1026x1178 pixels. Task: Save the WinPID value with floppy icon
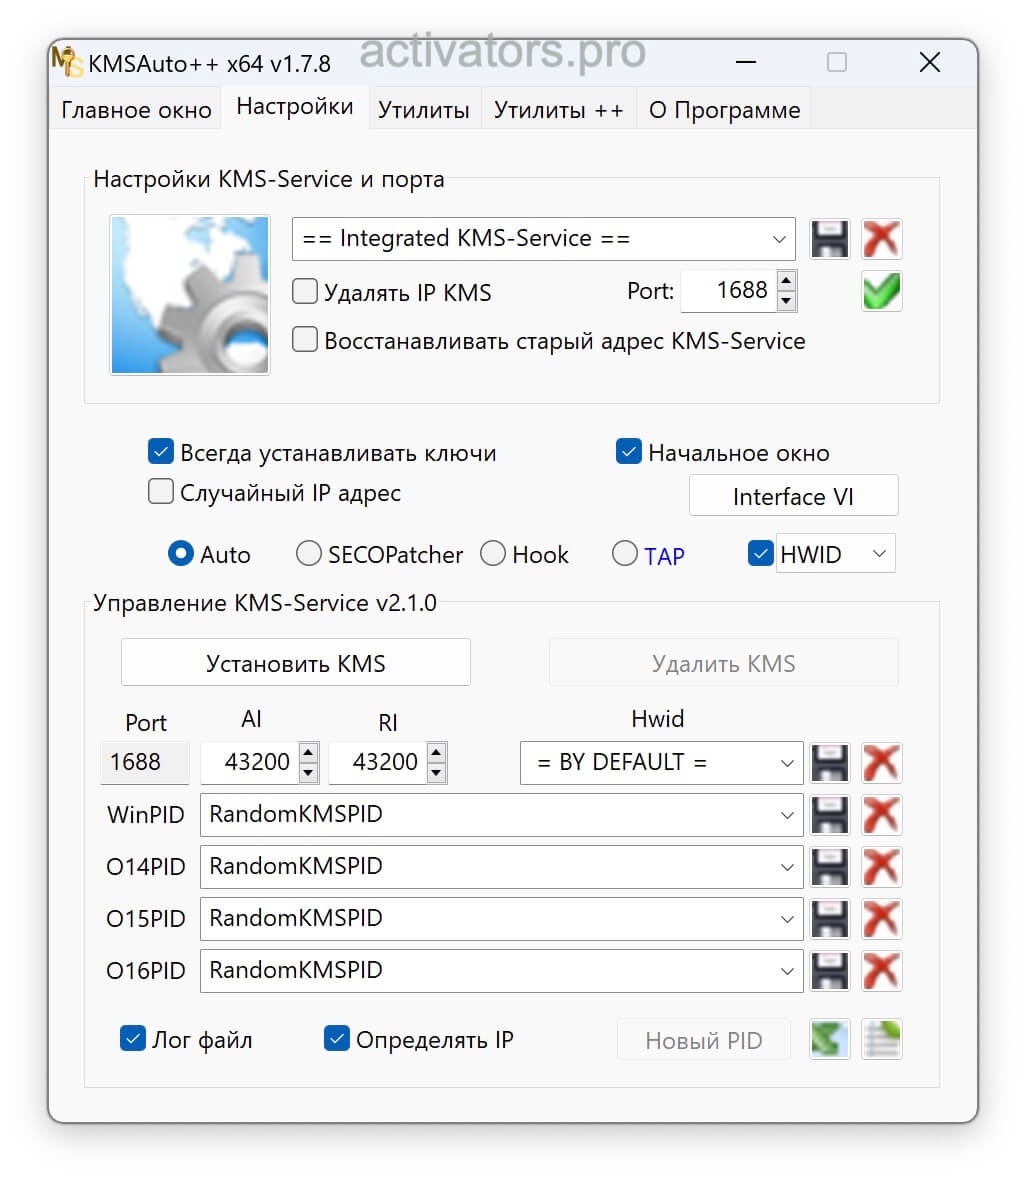[x=829, y=814]
